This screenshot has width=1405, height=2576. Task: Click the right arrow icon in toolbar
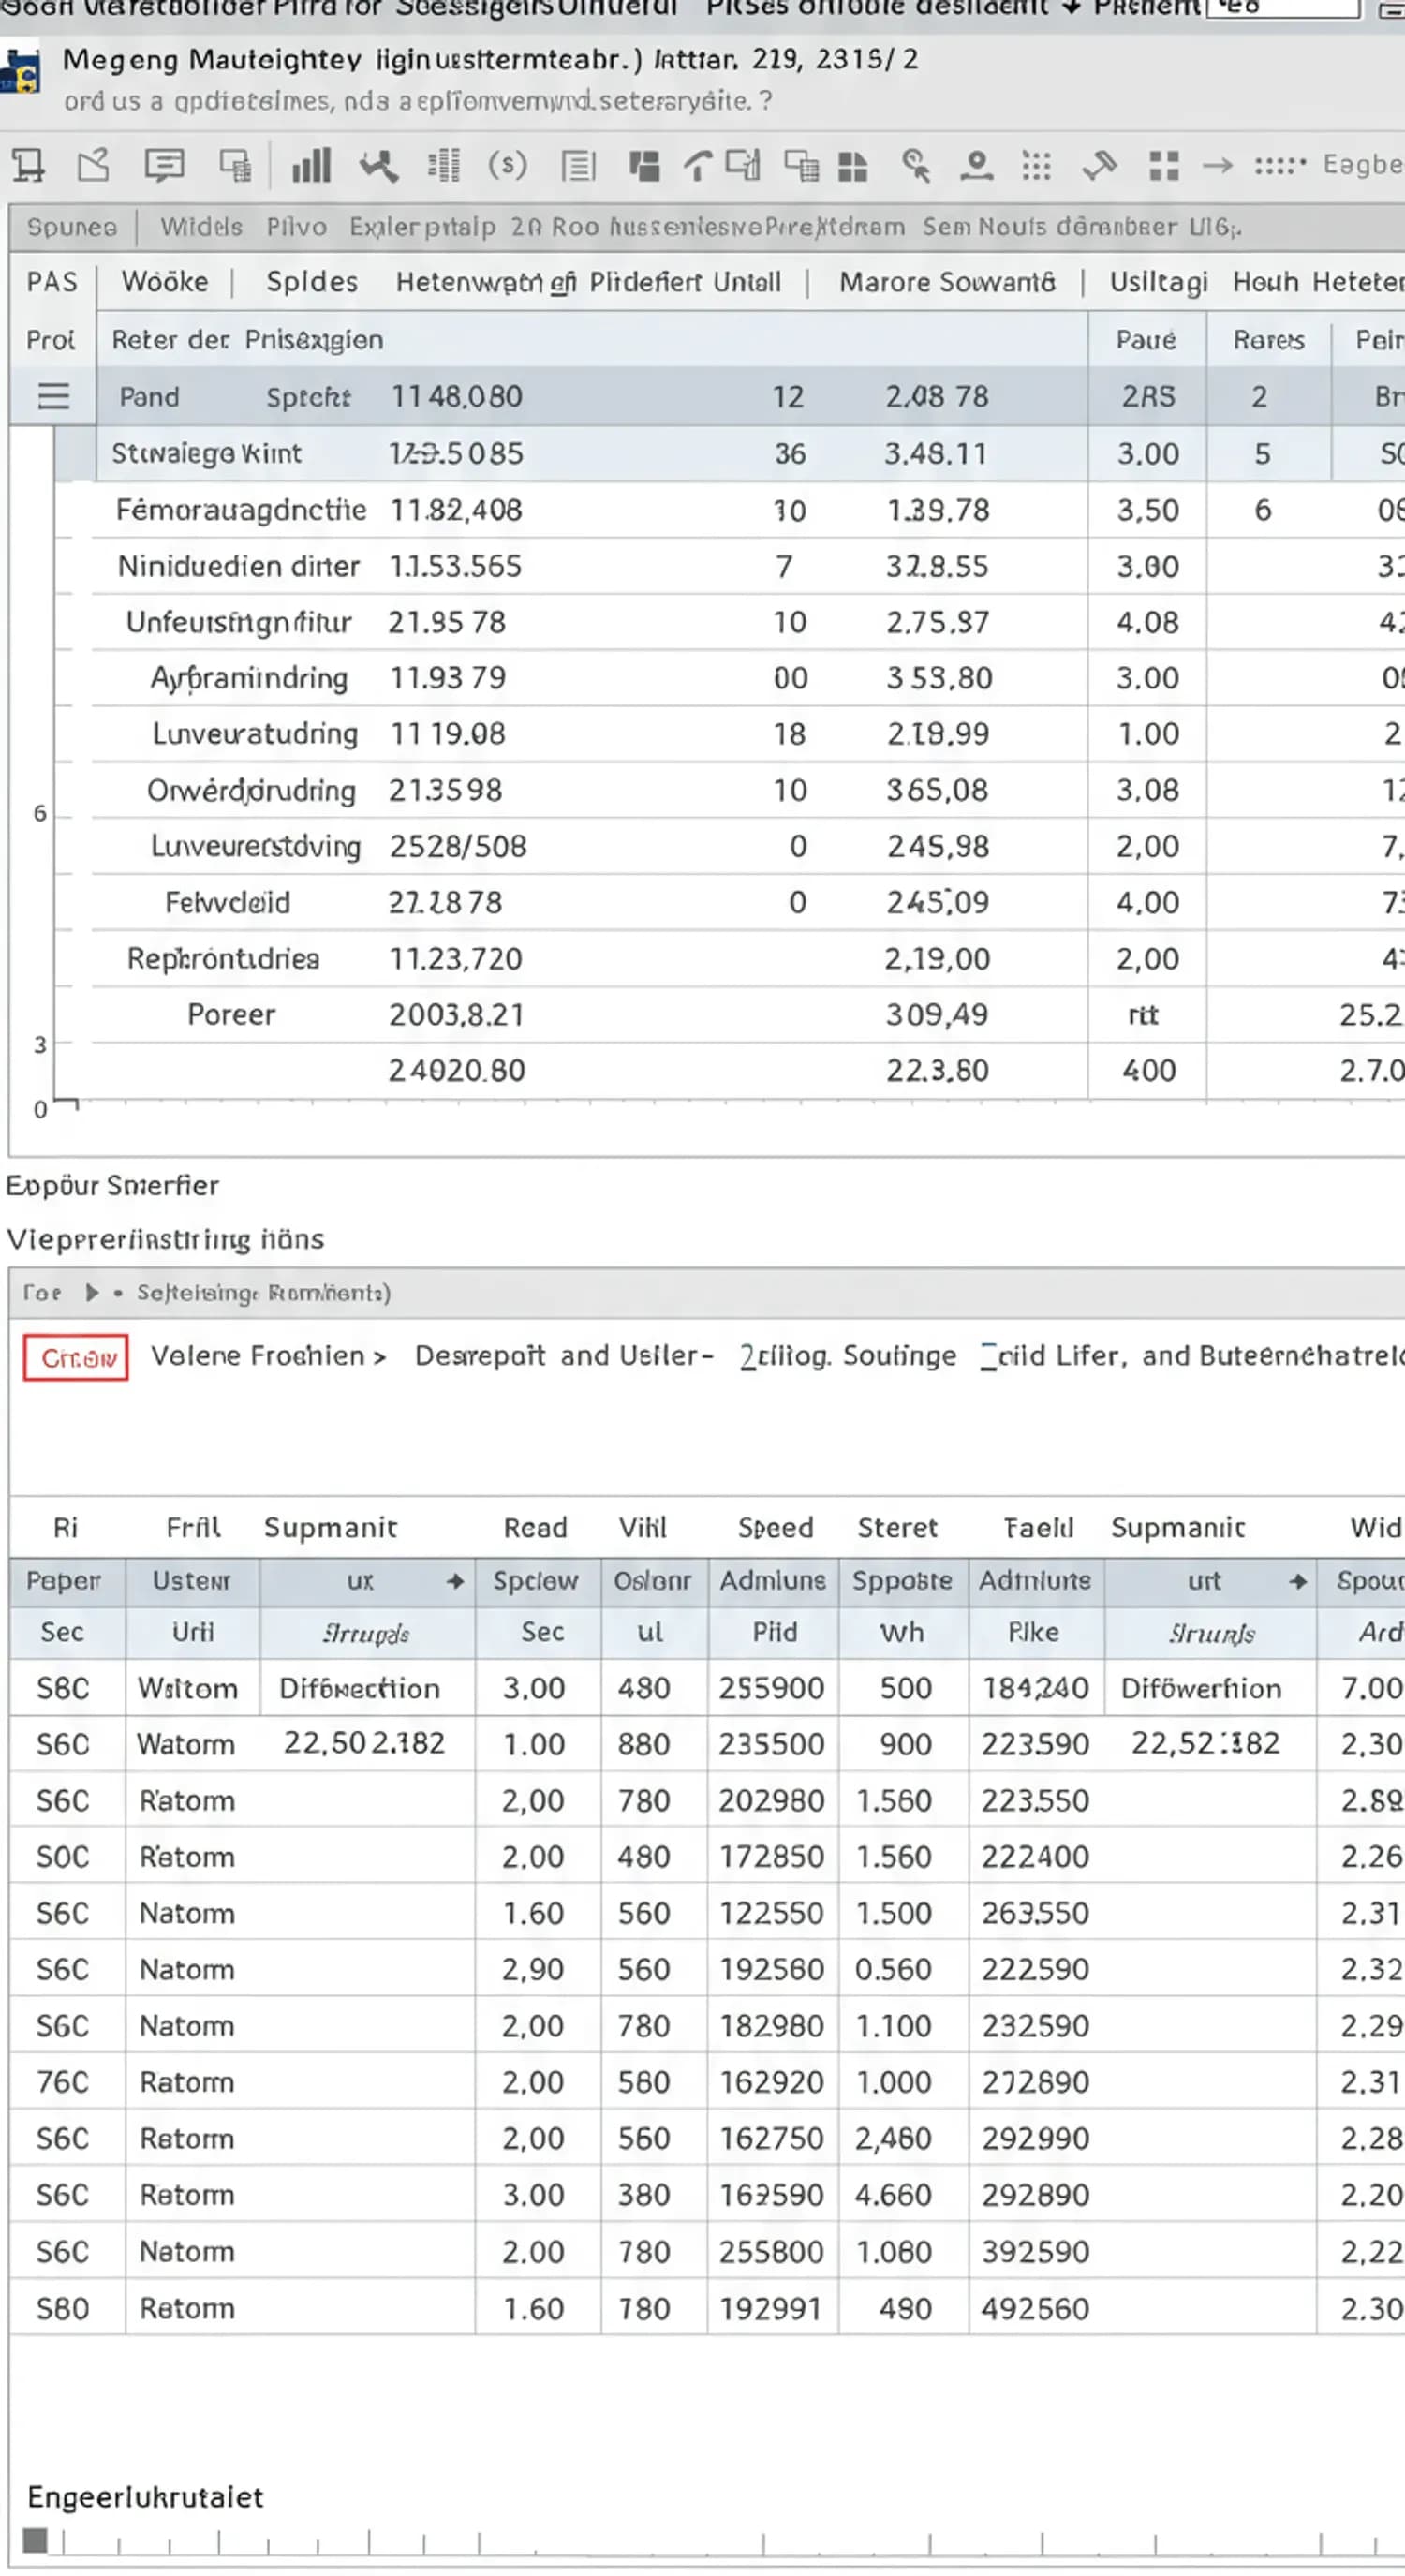coord(1217,165)
